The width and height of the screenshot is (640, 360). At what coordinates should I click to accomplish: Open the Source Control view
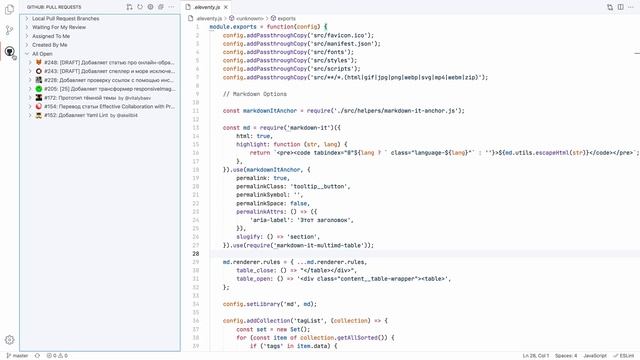pyautogui.click(x=9, y=30)
